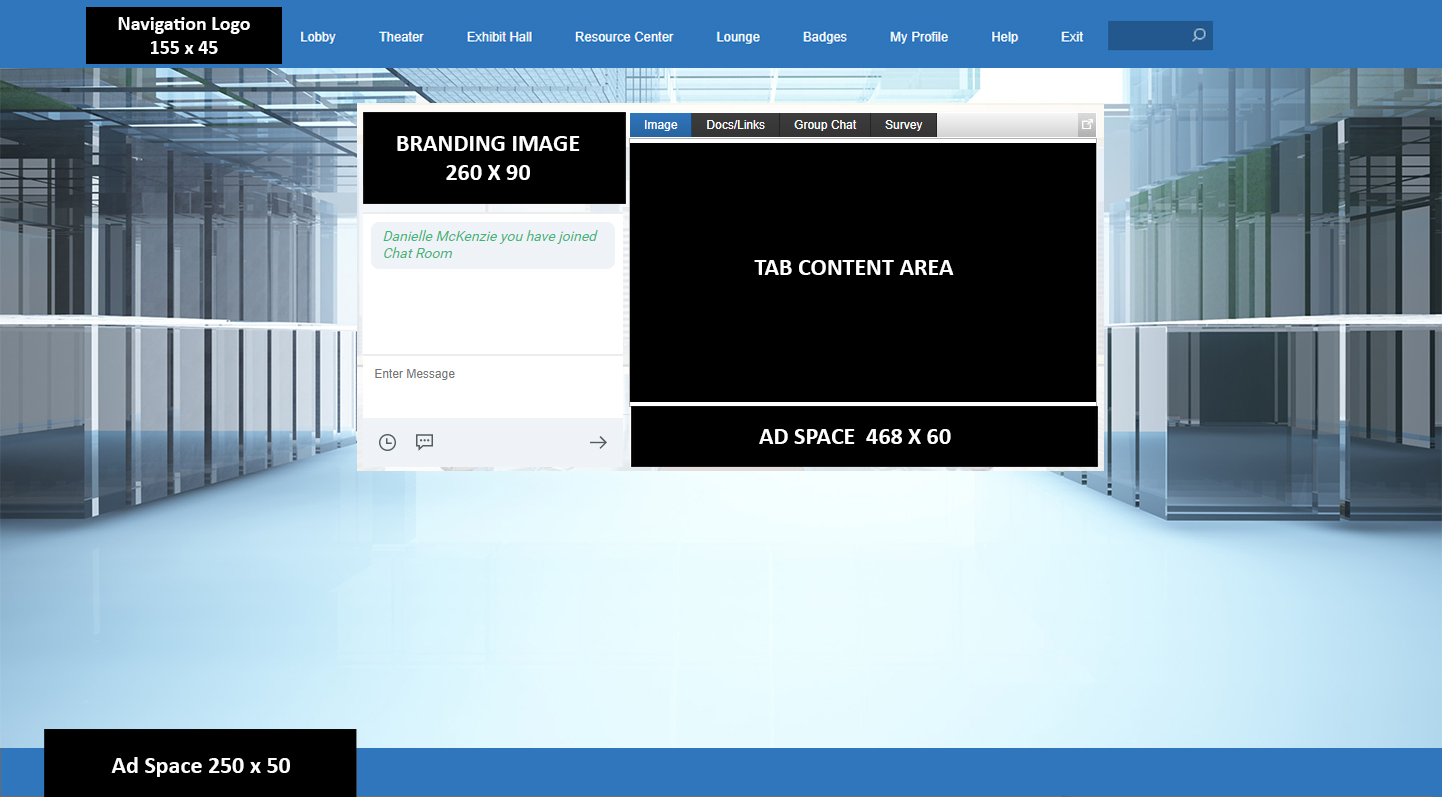Click the navigation bar search field

[x=1160, y=35]
